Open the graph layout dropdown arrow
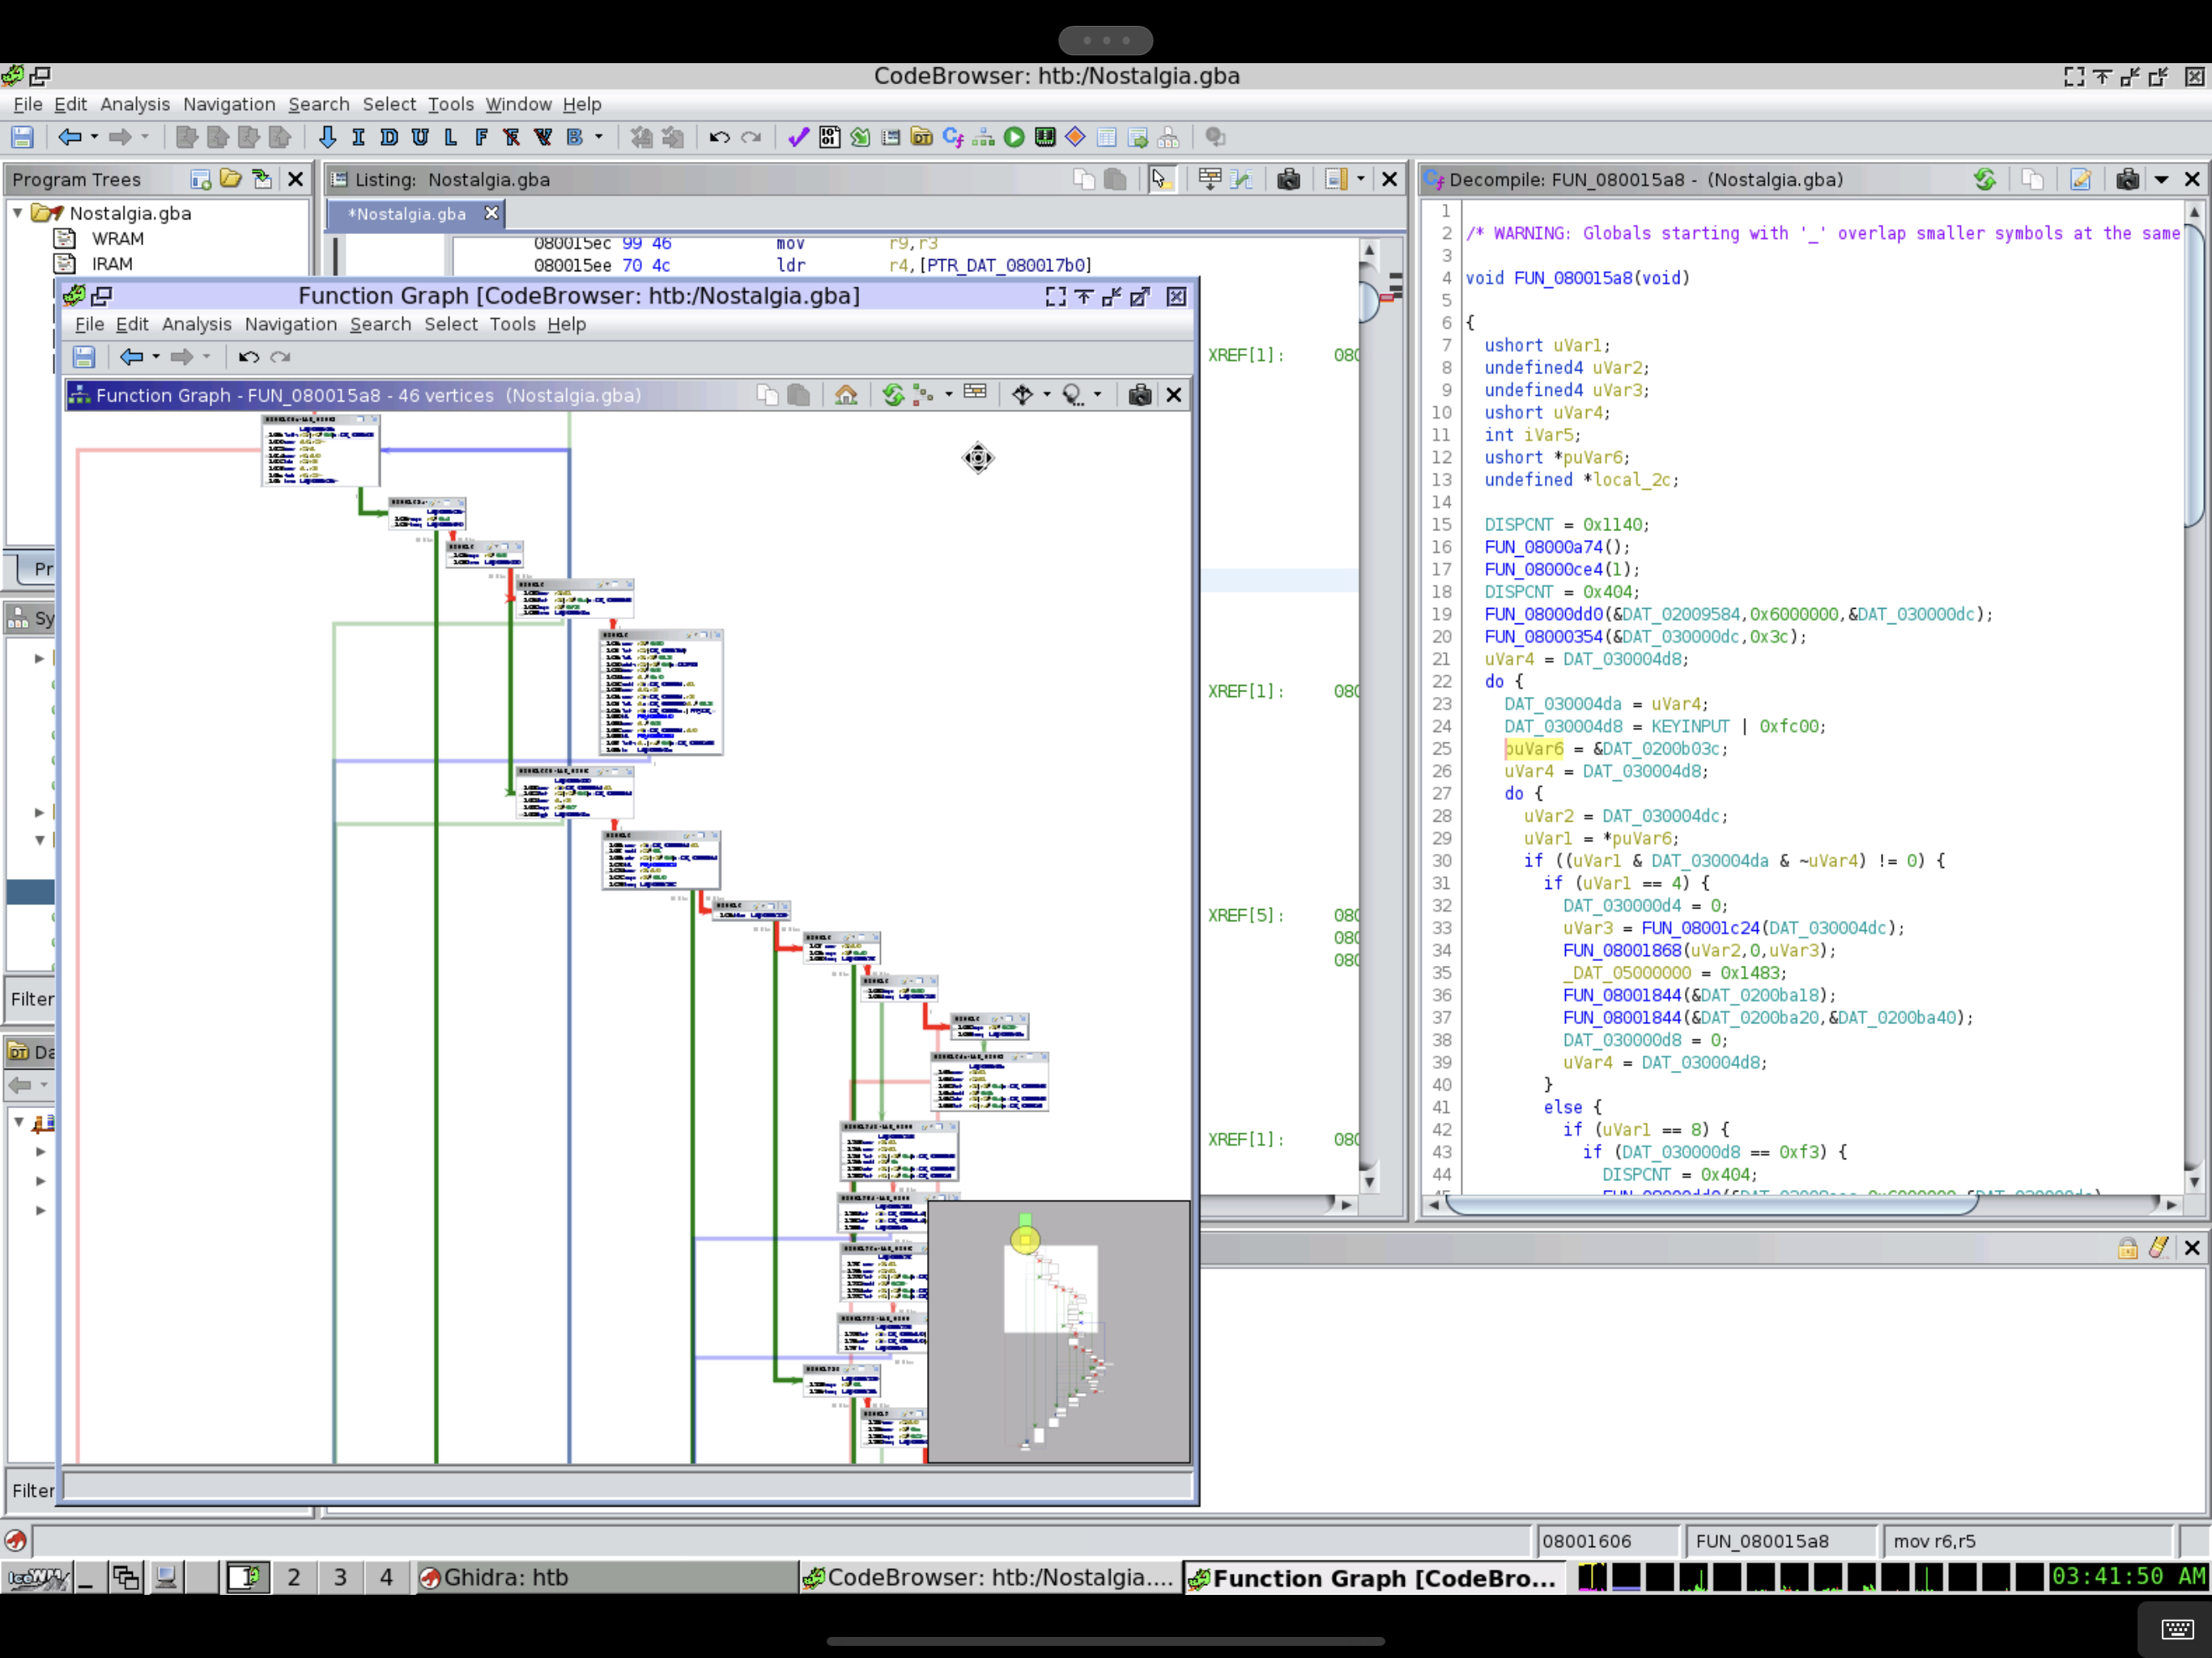The height and width of the screenshot is (1658, 2212). 948,395
